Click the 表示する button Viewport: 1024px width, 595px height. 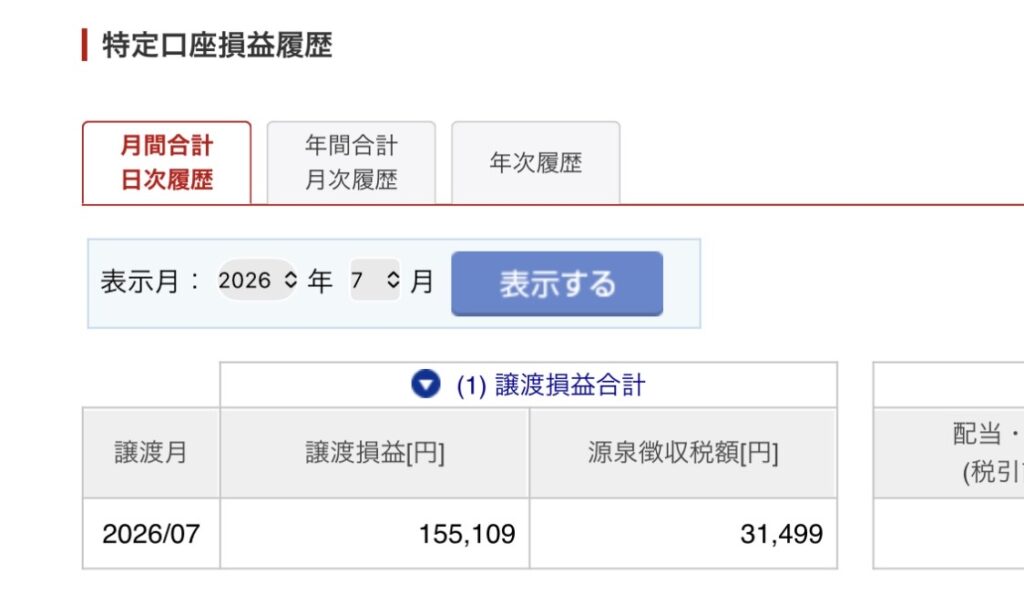coord(557,283)
